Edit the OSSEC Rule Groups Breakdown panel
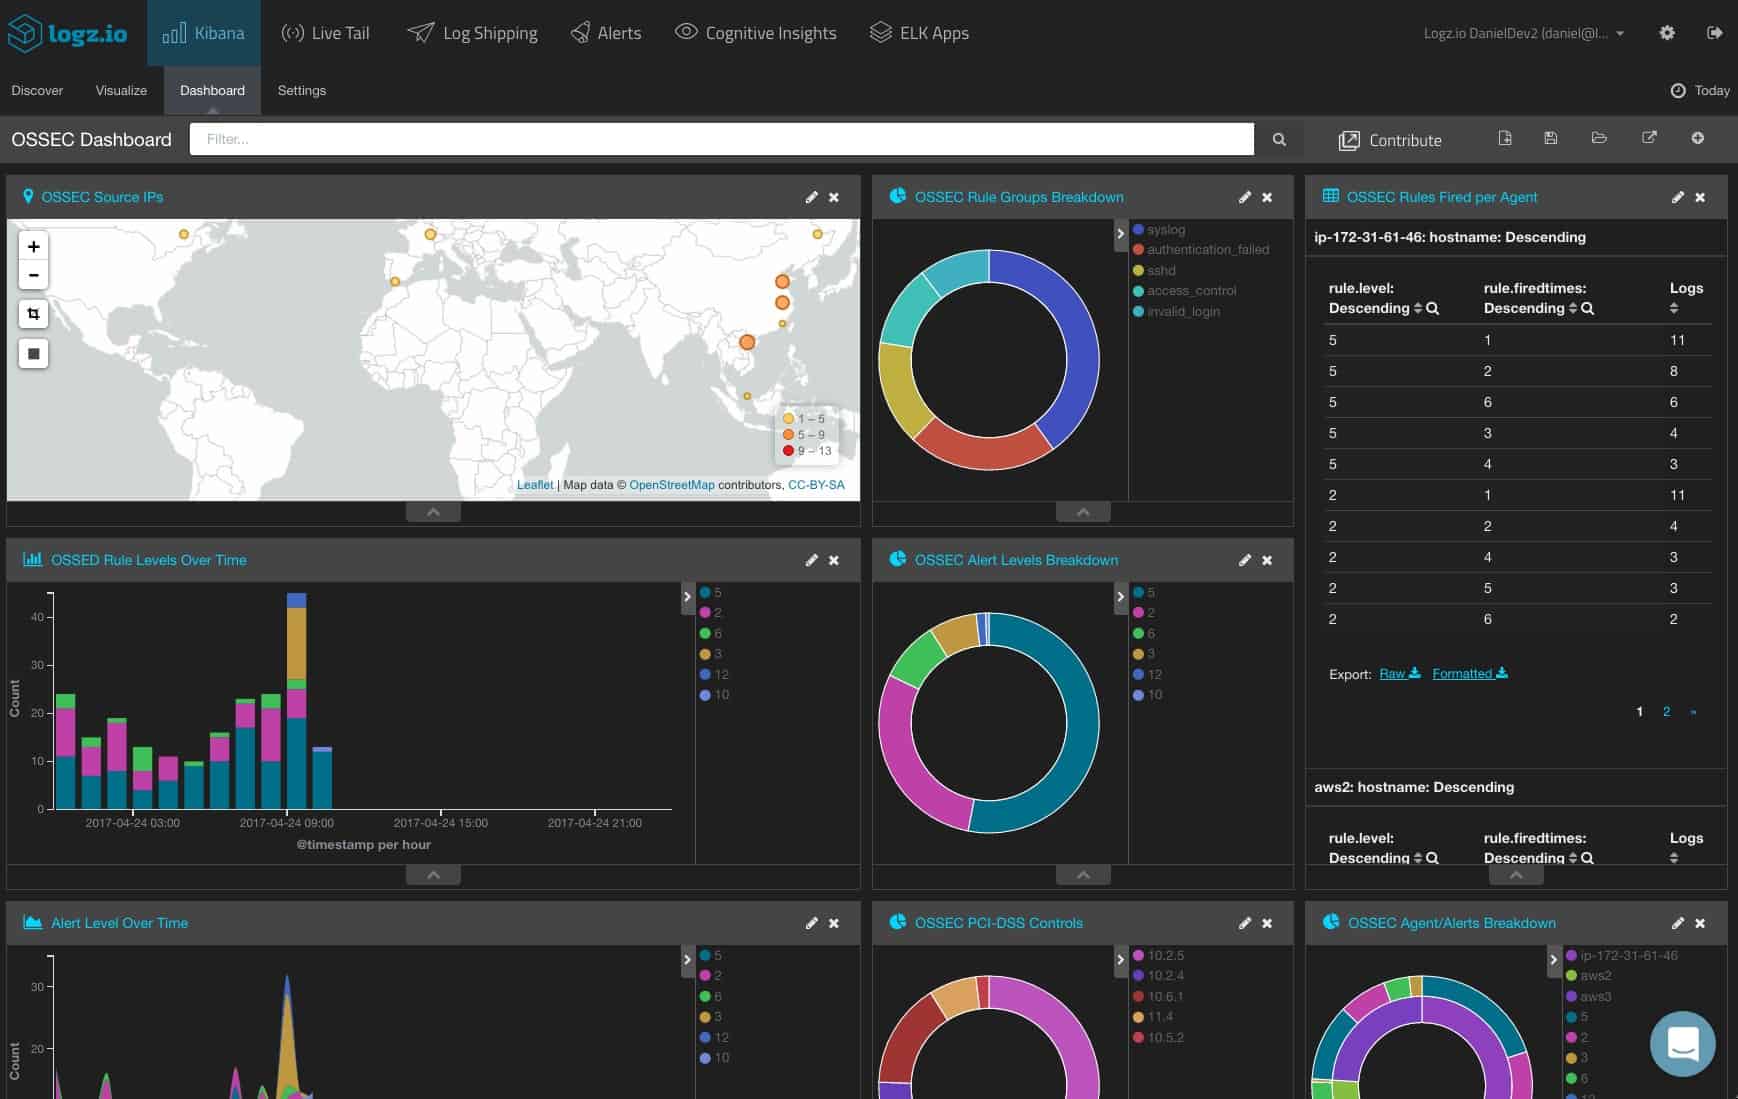1738x1099 pixels. point(1245,197)
